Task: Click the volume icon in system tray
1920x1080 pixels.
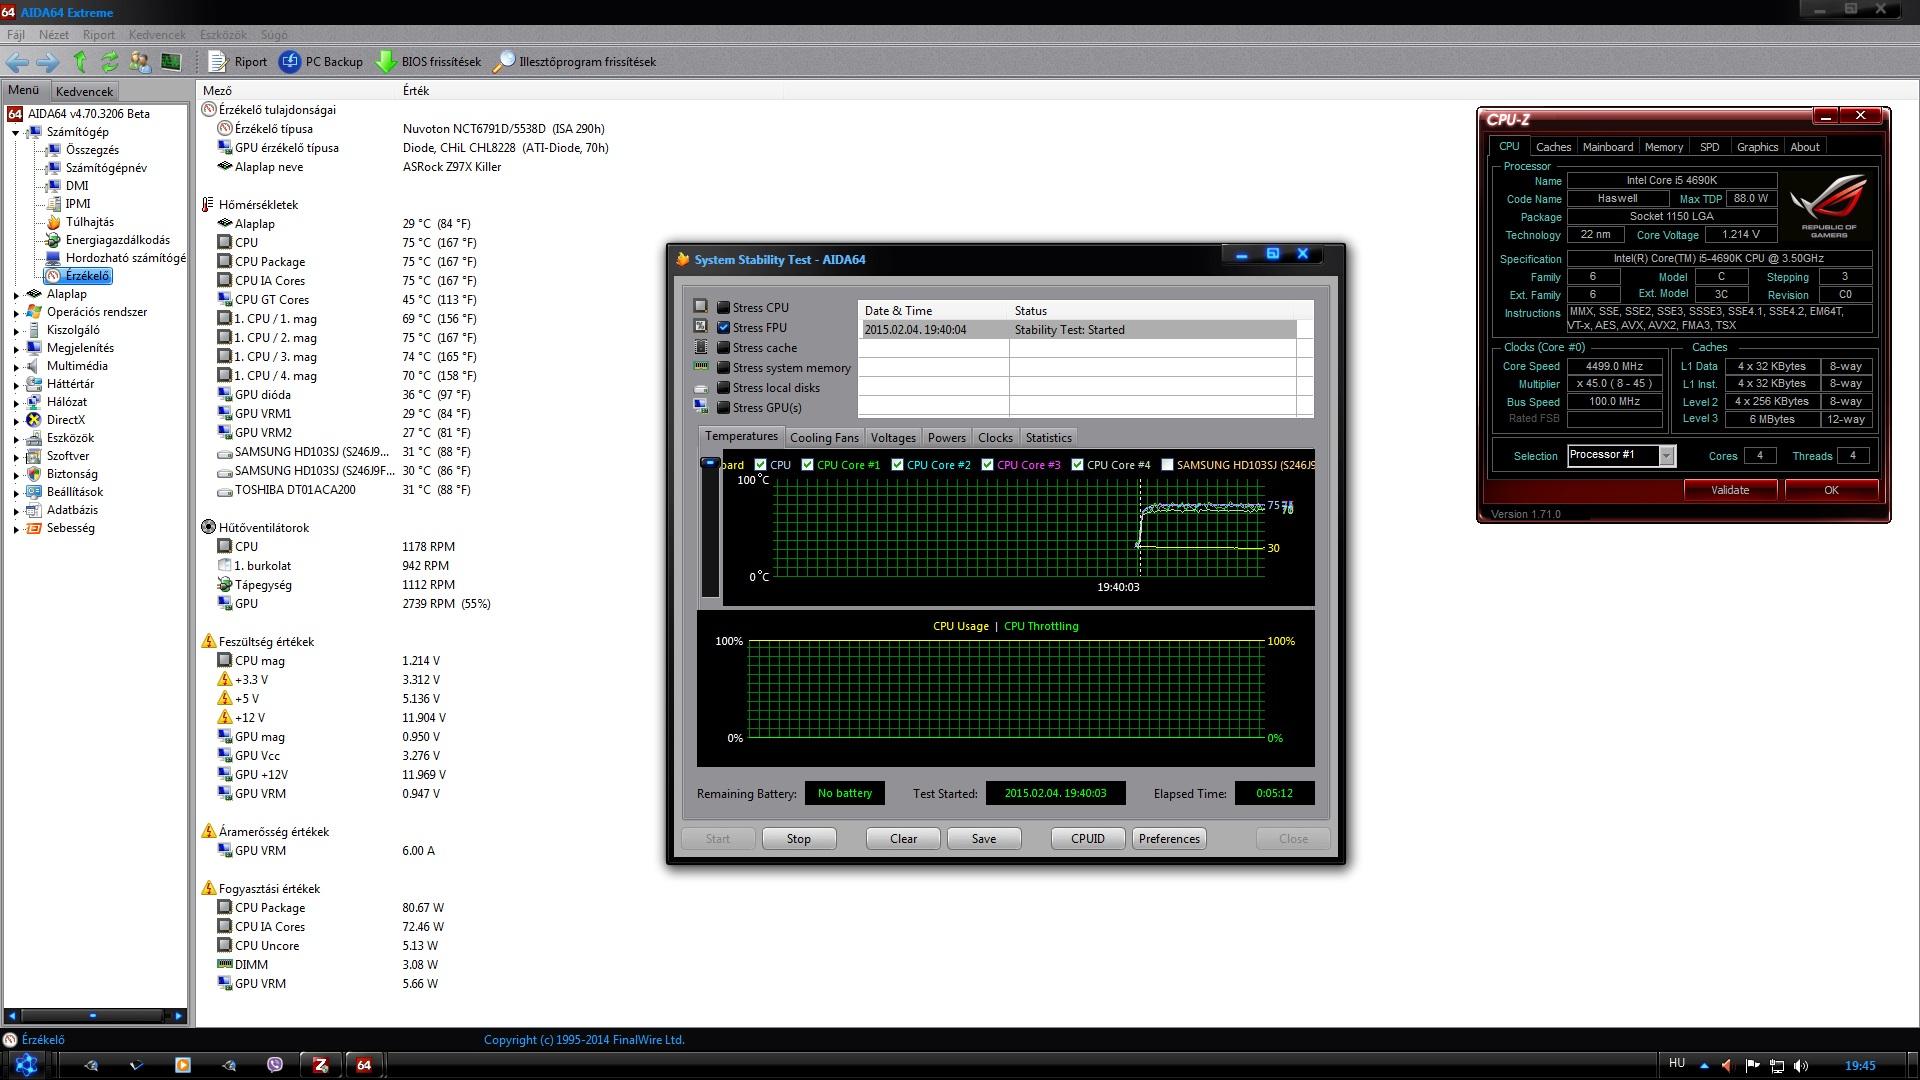Action: point(1802,1066)
